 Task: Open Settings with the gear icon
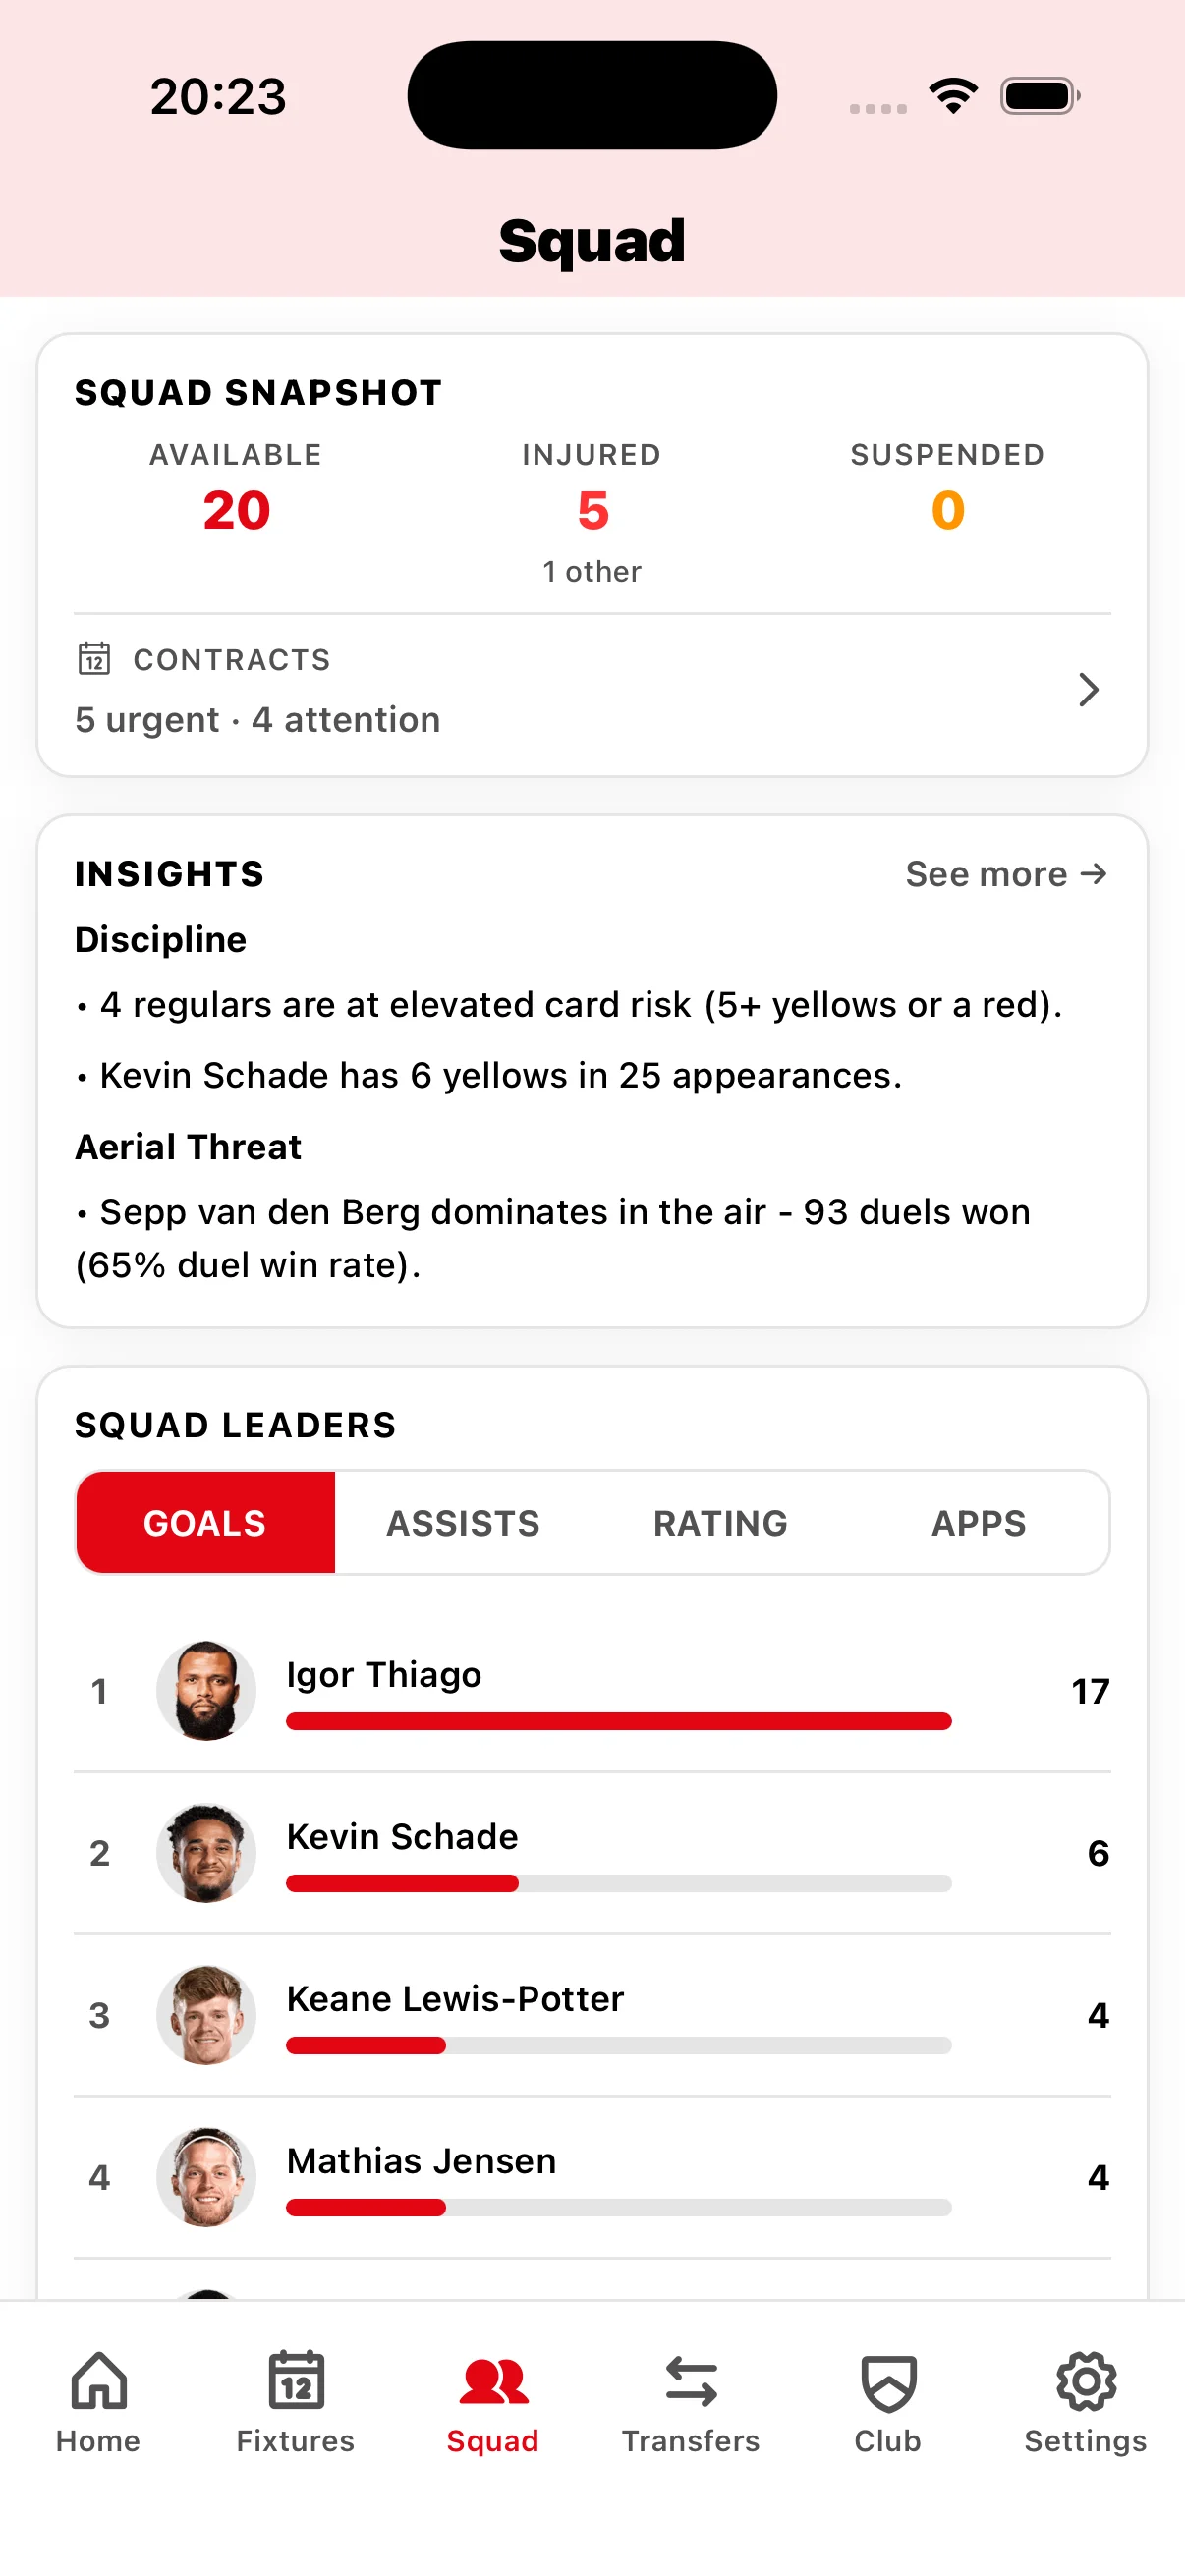[1085, 2380]
